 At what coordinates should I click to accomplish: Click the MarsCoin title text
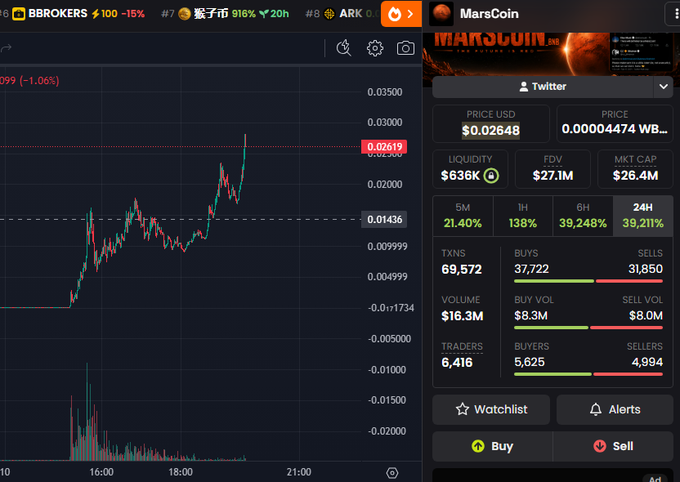tap(489, 14)
